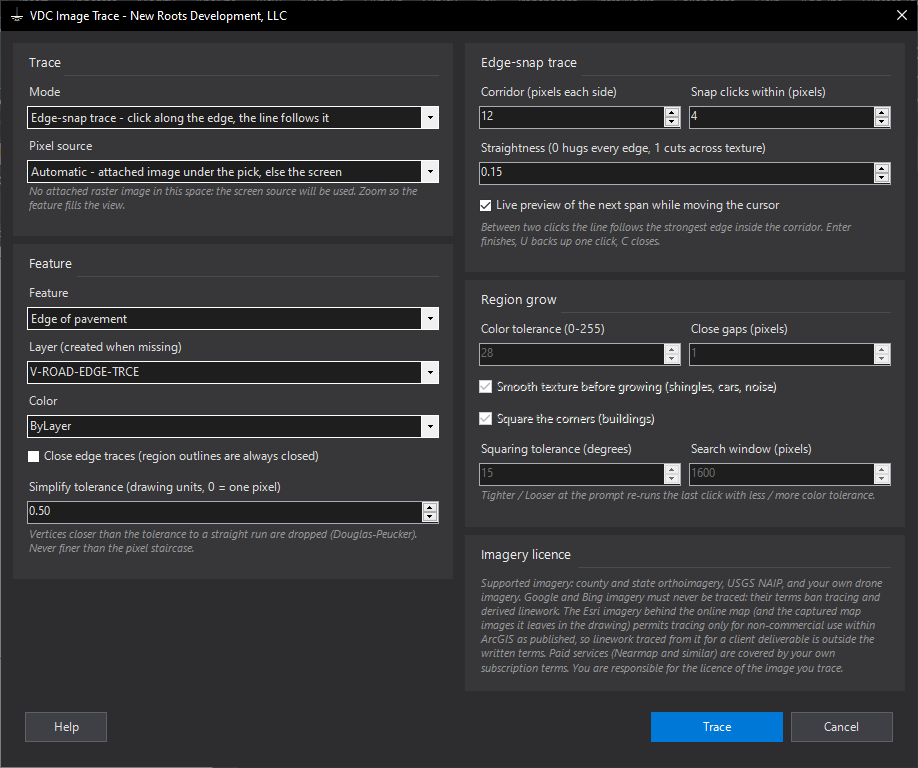Image resolution: width=918 pixels, height=768 pixels.
Task: Click the Simplify tolerance input field
Action: pyautogui.click(x=224, y=512)
